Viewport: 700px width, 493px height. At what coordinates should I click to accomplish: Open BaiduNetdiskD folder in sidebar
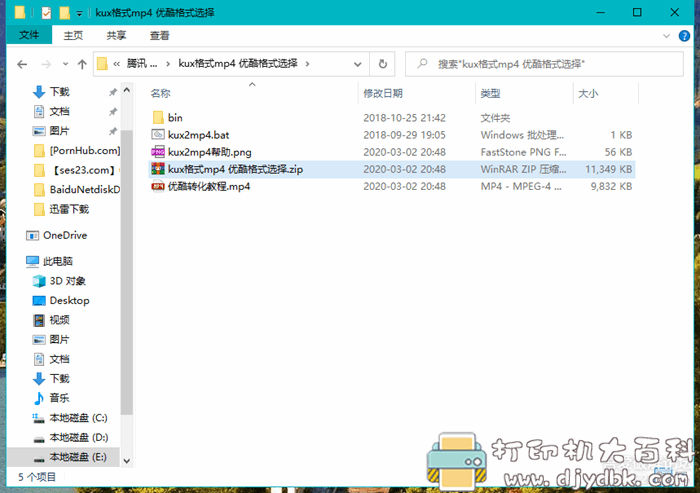[85, 190]
